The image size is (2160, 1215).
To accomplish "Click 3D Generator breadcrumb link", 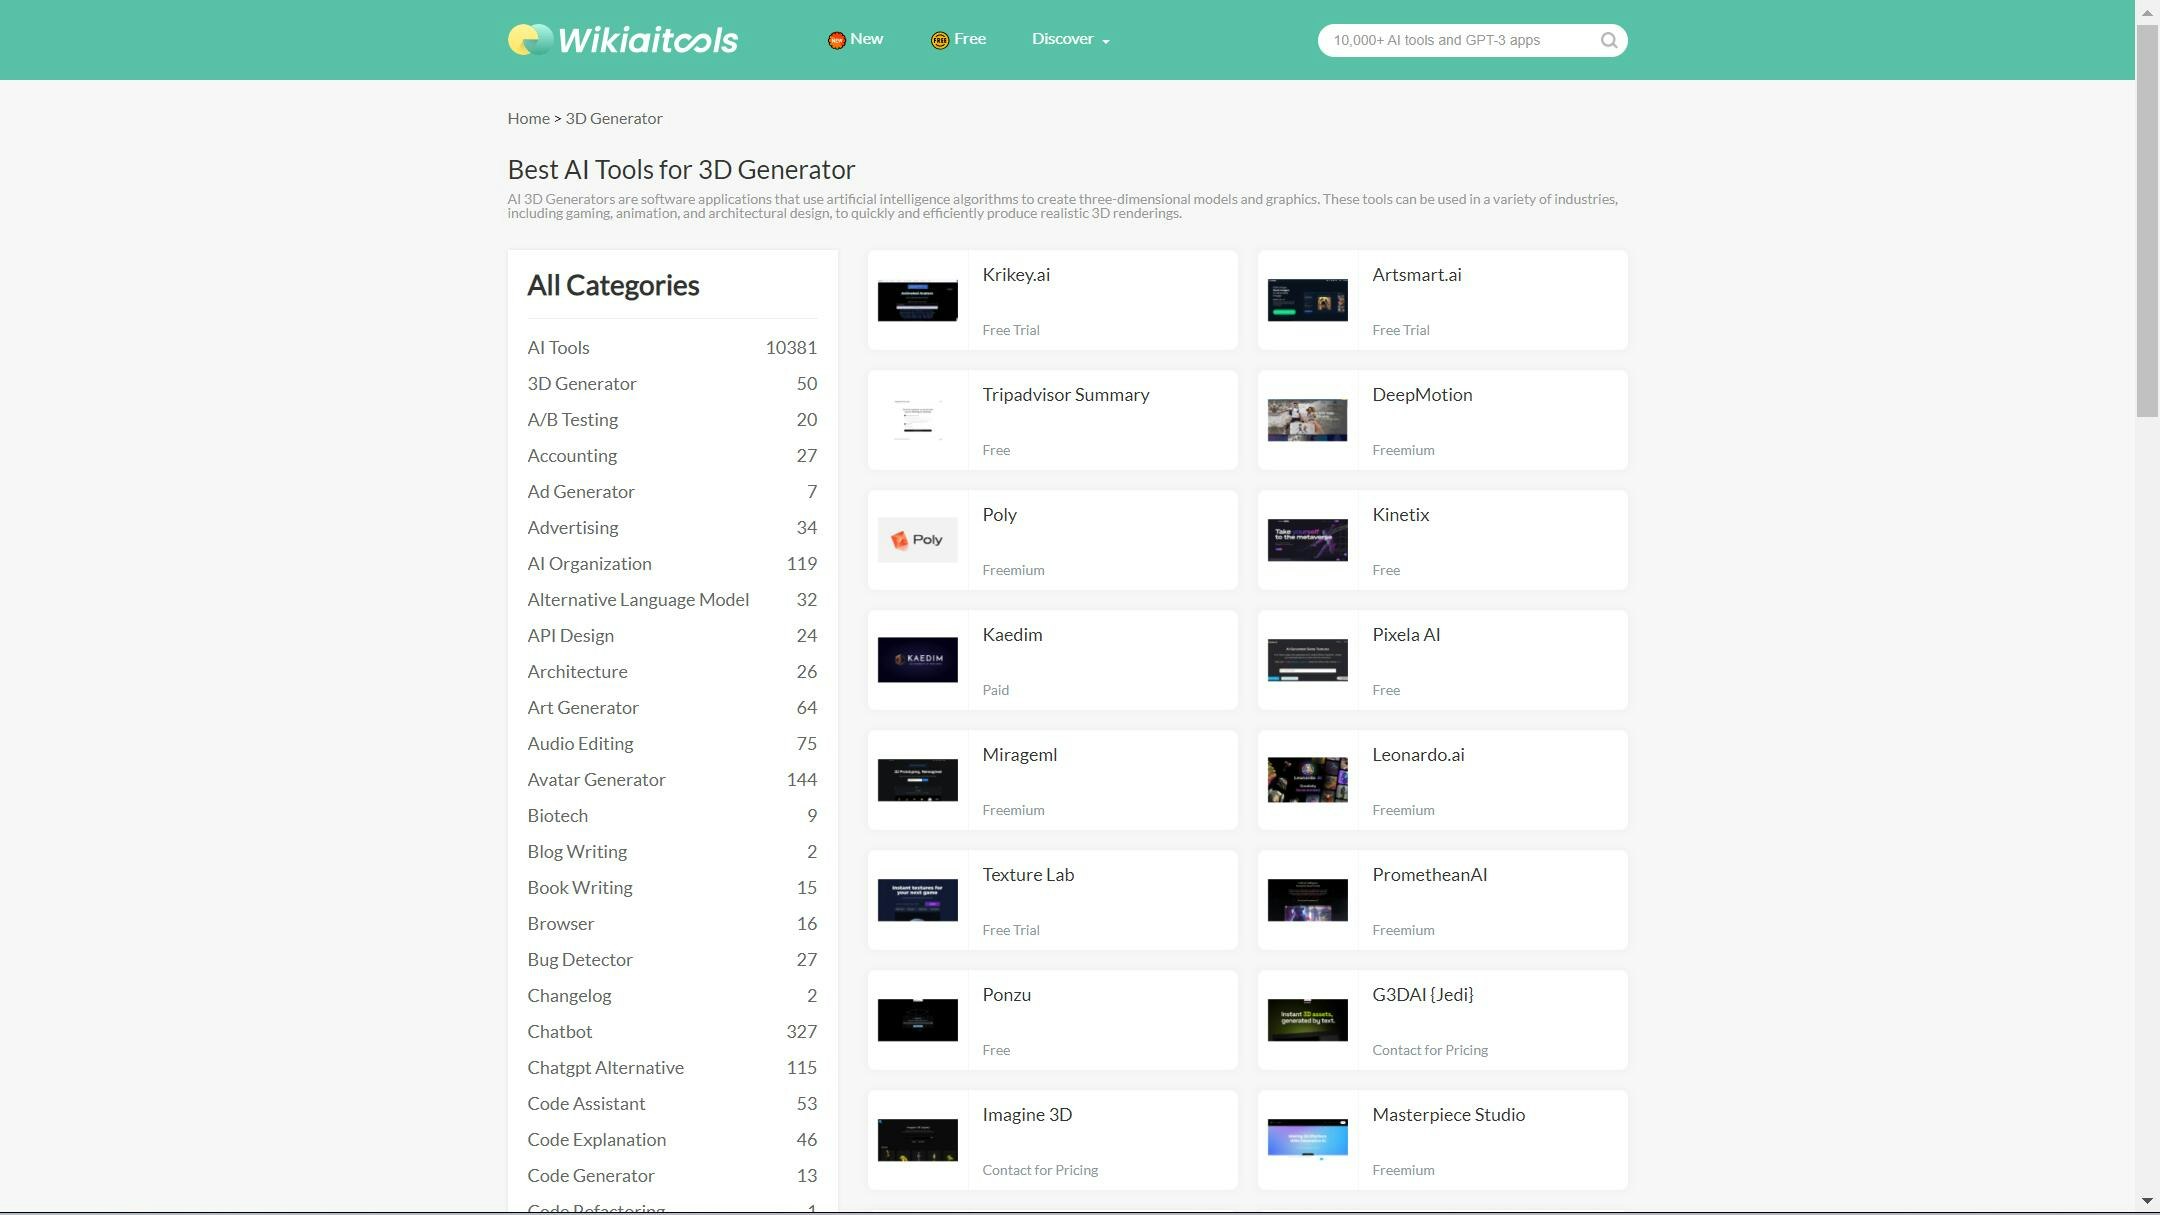I will tap(614, 118).
